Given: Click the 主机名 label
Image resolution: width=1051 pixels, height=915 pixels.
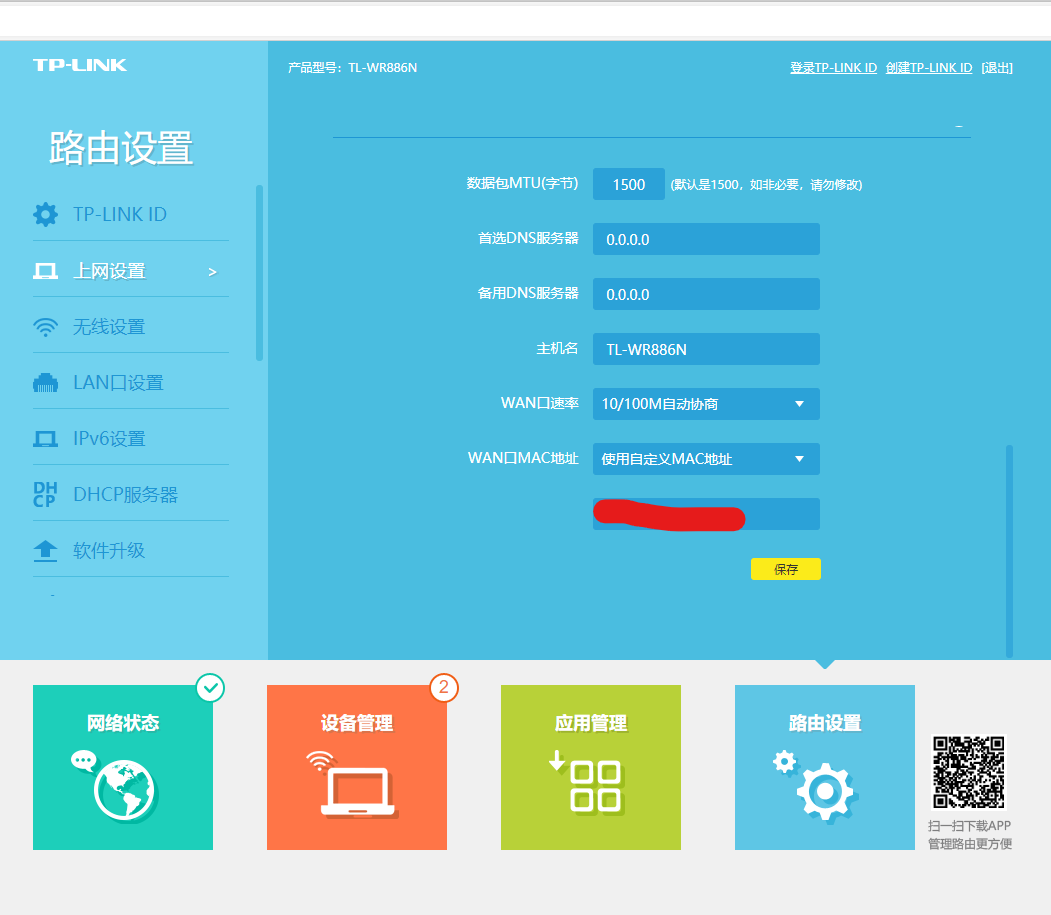Looking at the screenshot, I should click(x=557, y=349).
